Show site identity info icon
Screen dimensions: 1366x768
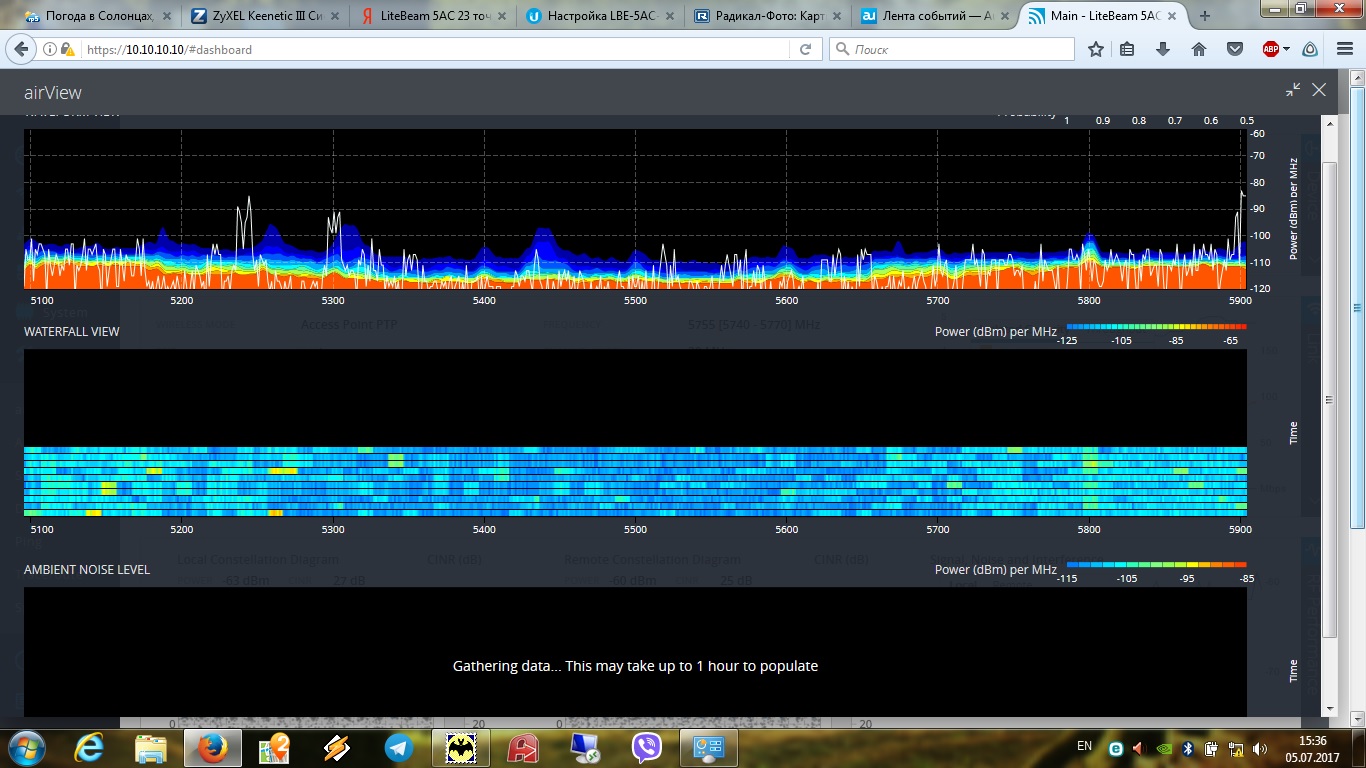pyautogui.click(x=50, y=49)
